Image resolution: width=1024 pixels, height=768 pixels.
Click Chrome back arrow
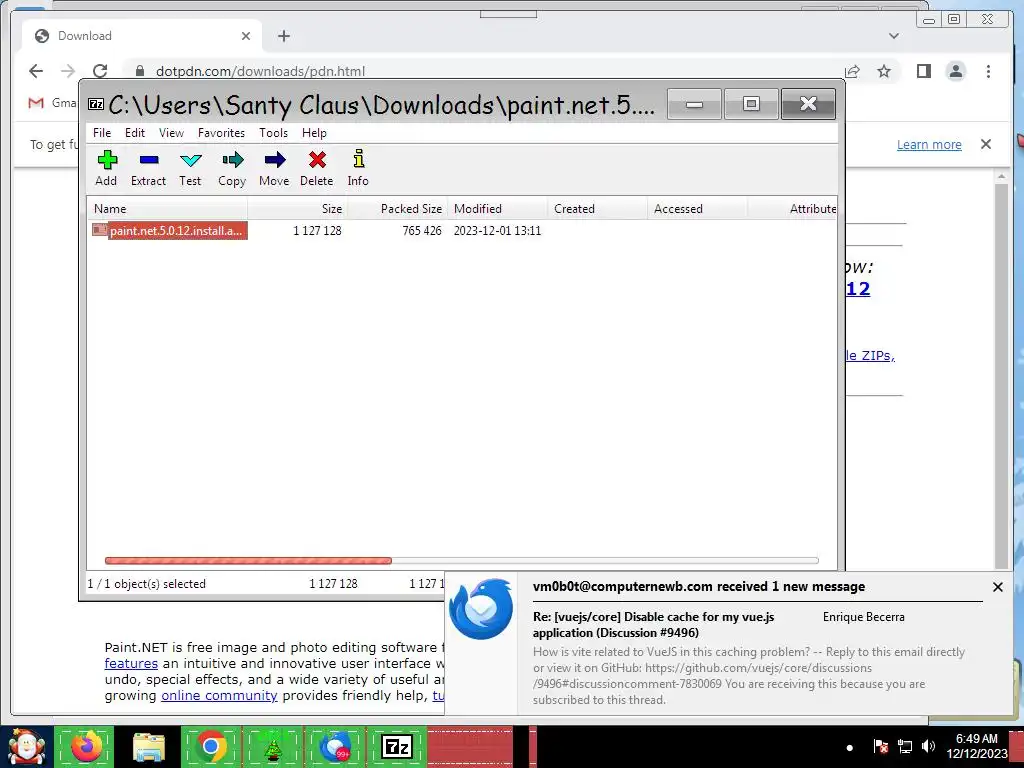[x=36, y=71]
